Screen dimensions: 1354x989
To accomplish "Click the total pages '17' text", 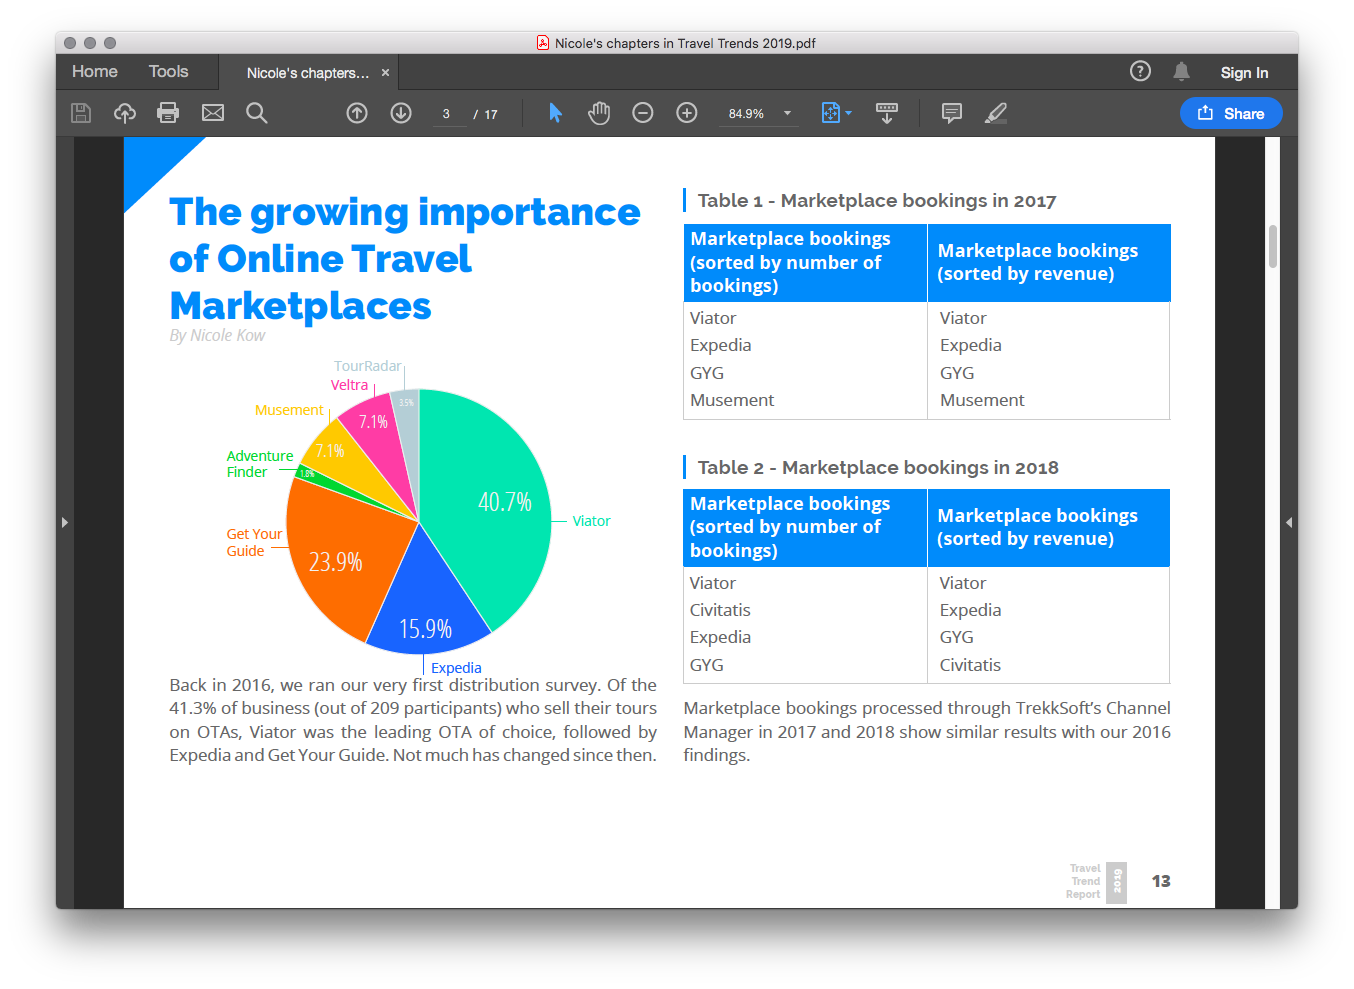I will coord(491,114).
